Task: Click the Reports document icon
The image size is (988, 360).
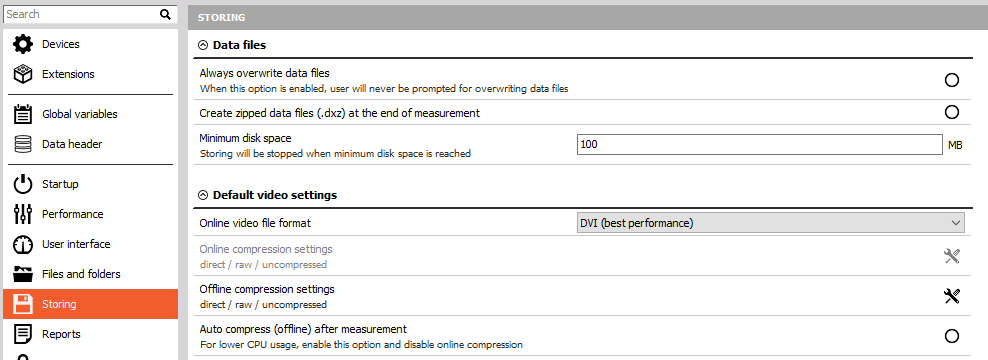Action: pyautogui.click(x=23, y=334)
